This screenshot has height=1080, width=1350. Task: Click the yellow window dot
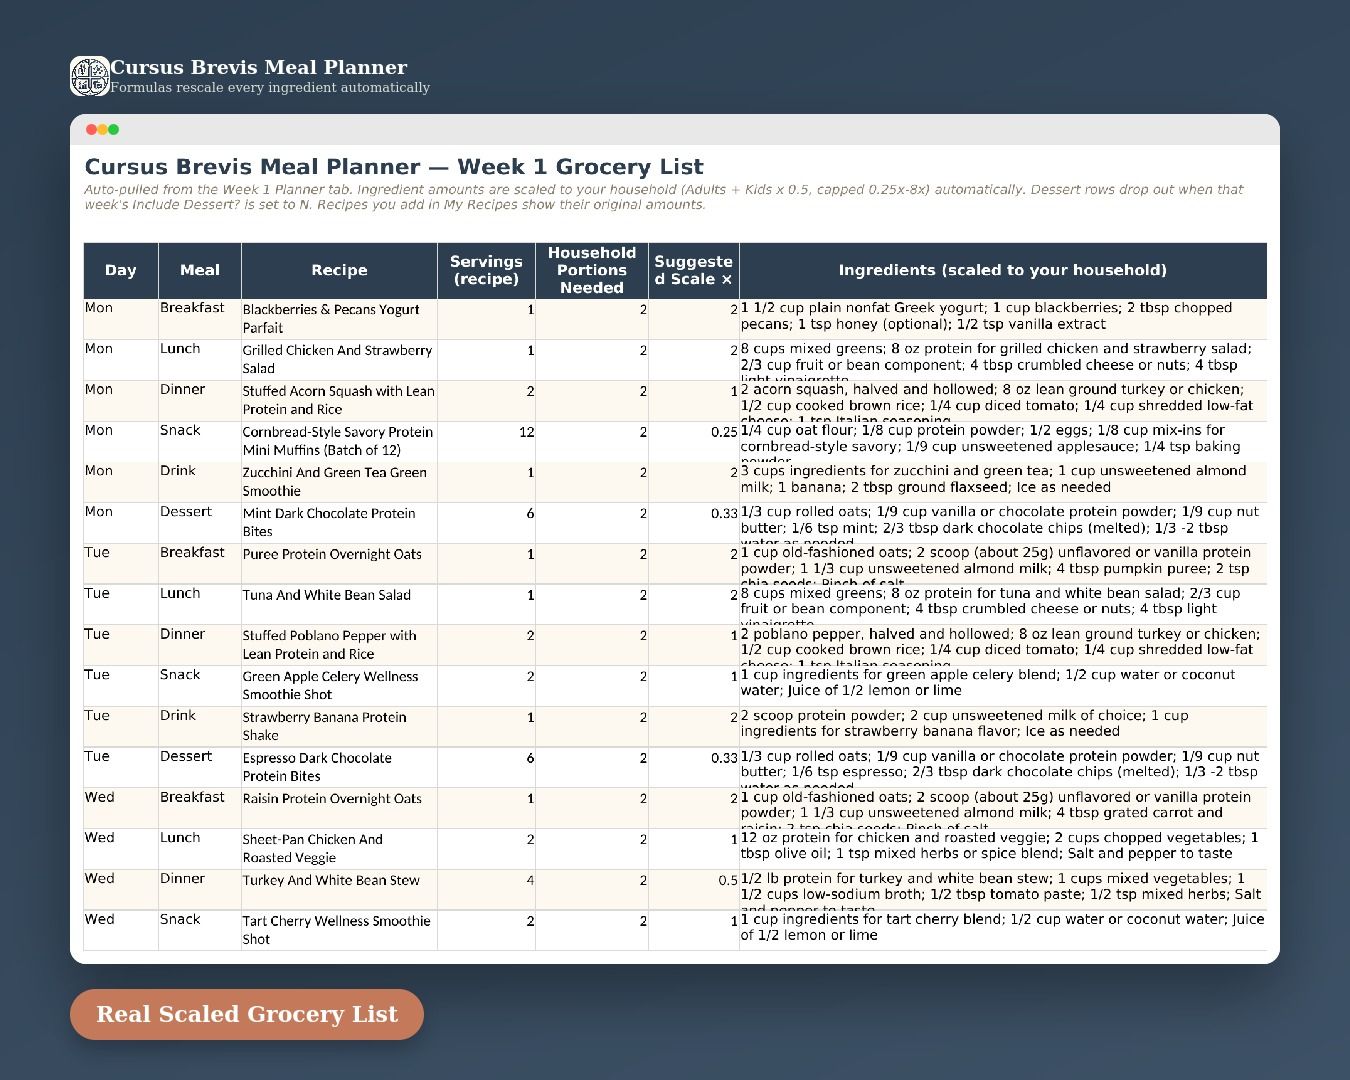click(x=102, y=129)
